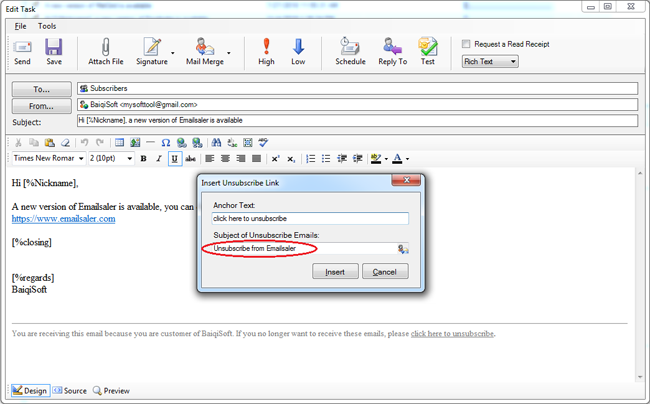Click the insert hyperlink globe icon
The image size is (650, 404).
182,143
